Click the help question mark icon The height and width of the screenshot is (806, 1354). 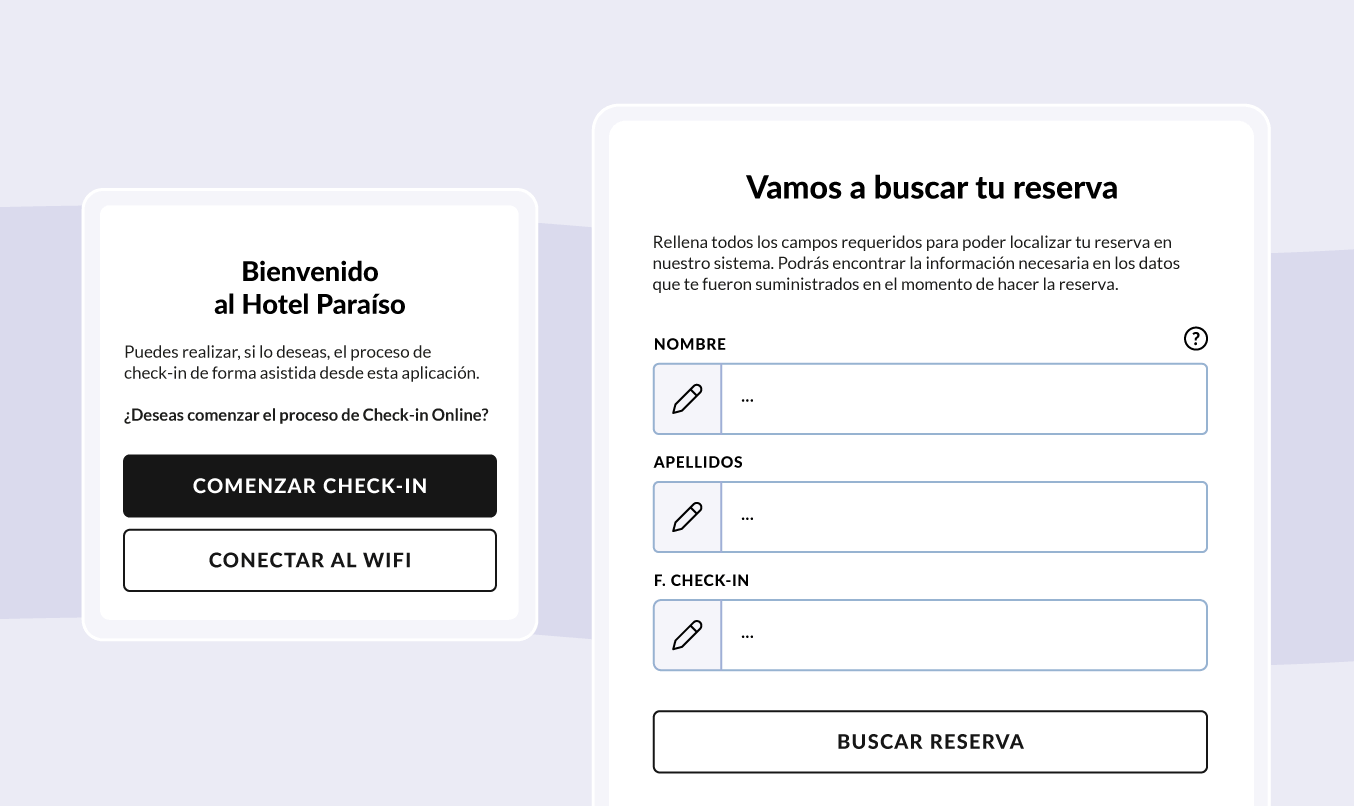tap(1195, 339)
